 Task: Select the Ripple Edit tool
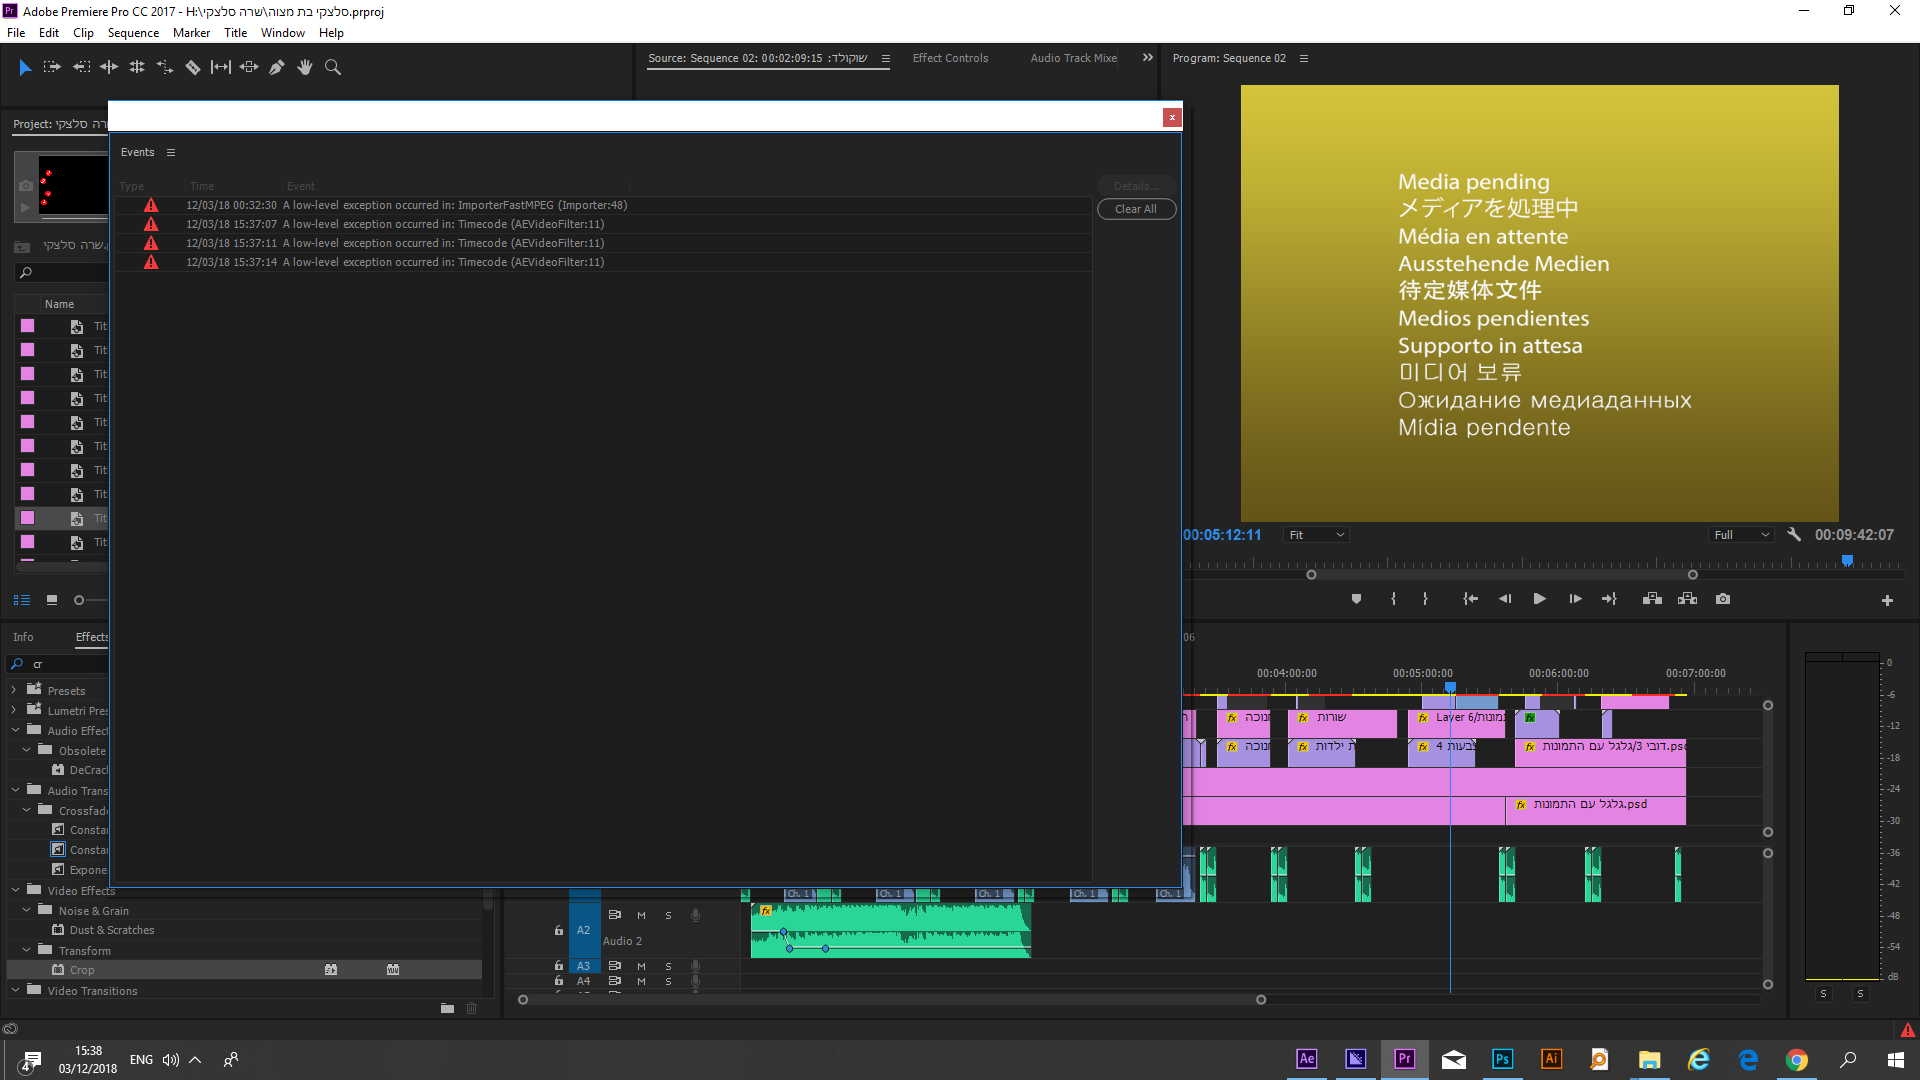[109, 68]
